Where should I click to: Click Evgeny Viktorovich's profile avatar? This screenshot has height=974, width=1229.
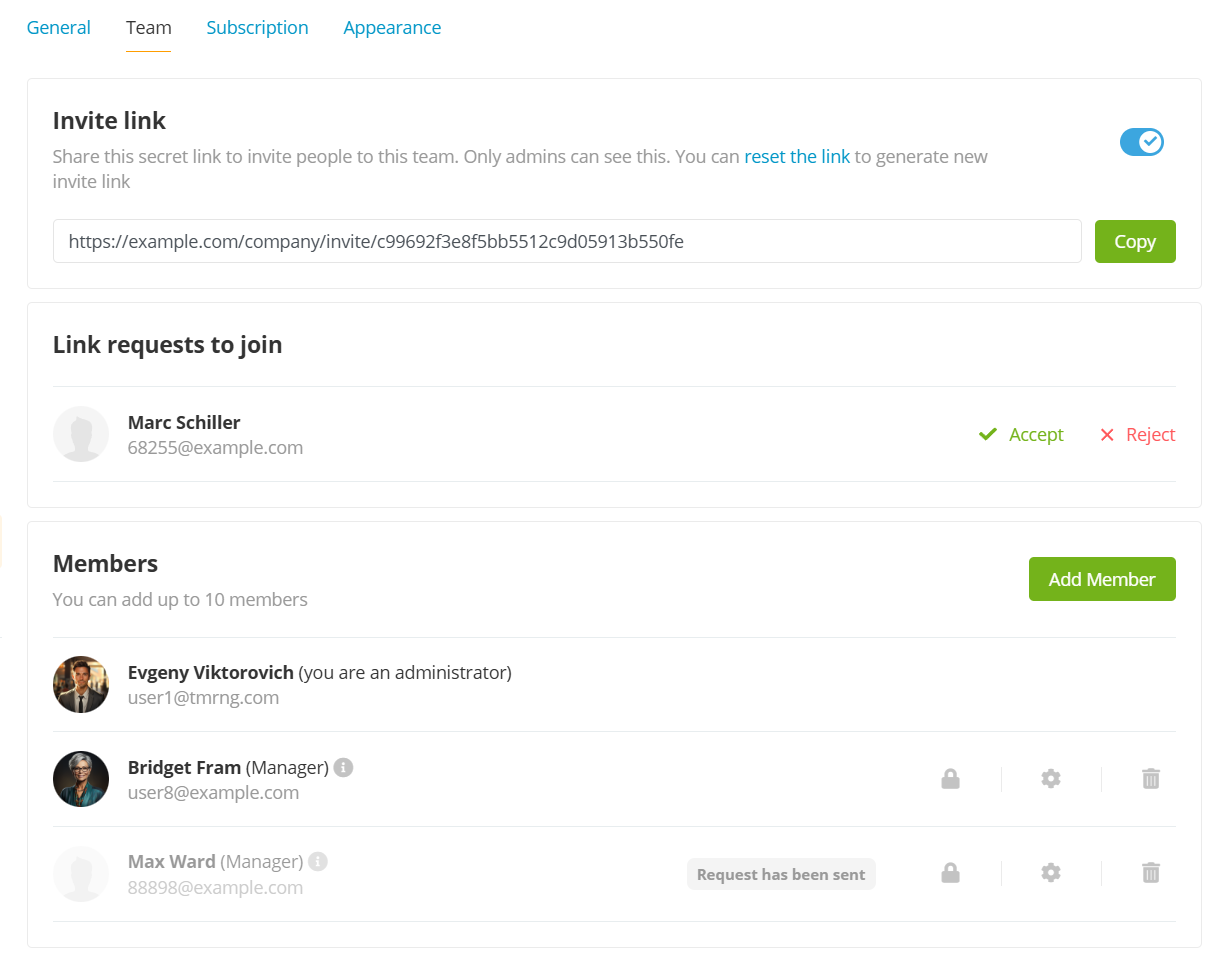click(81, 685)
